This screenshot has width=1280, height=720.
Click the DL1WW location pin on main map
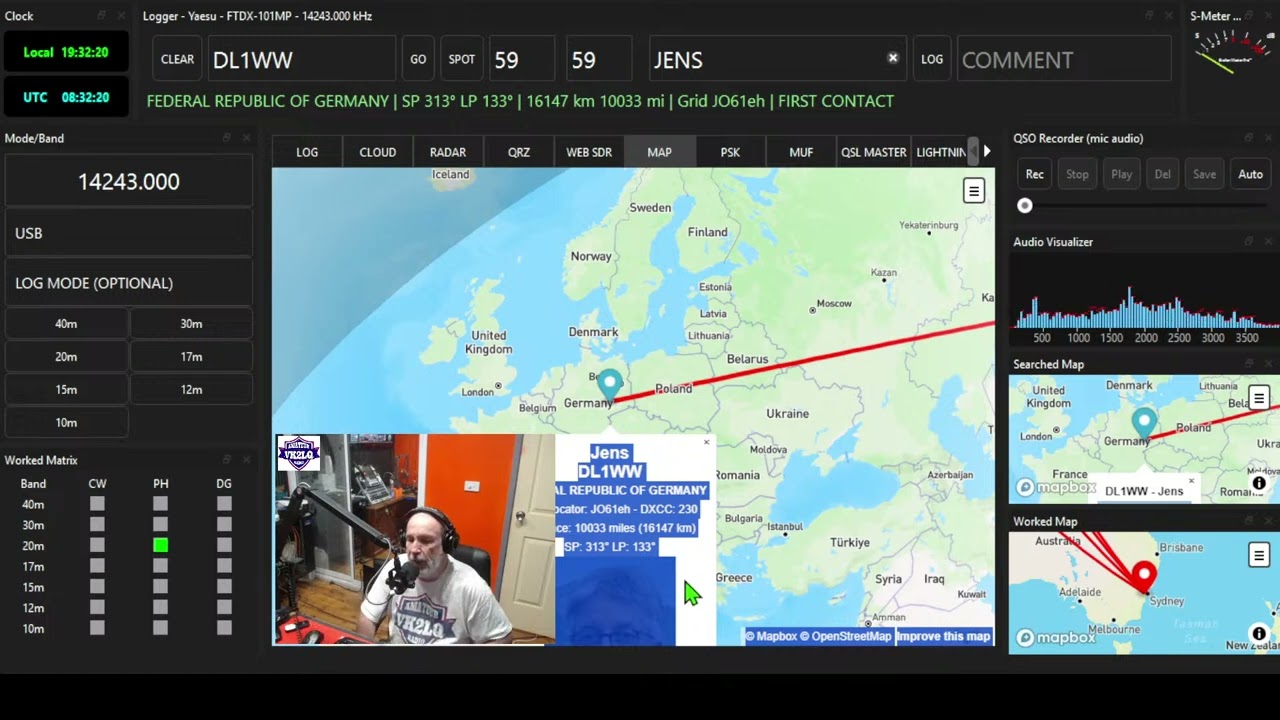coord(609,384)
